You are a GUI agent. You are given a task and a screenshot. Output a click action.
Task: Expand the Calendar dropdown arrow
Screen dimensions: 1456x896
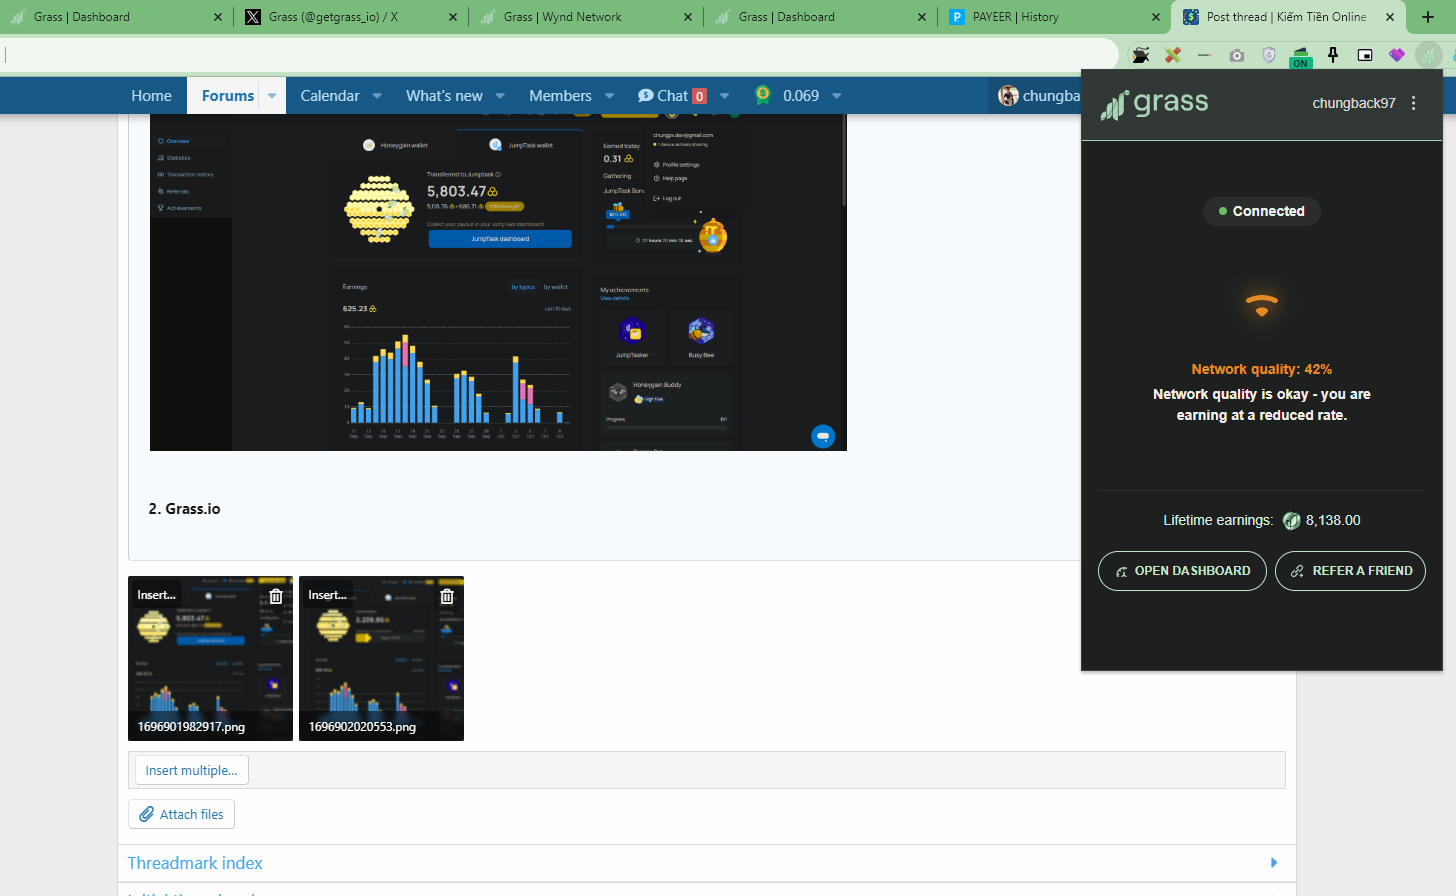(377, 96)
